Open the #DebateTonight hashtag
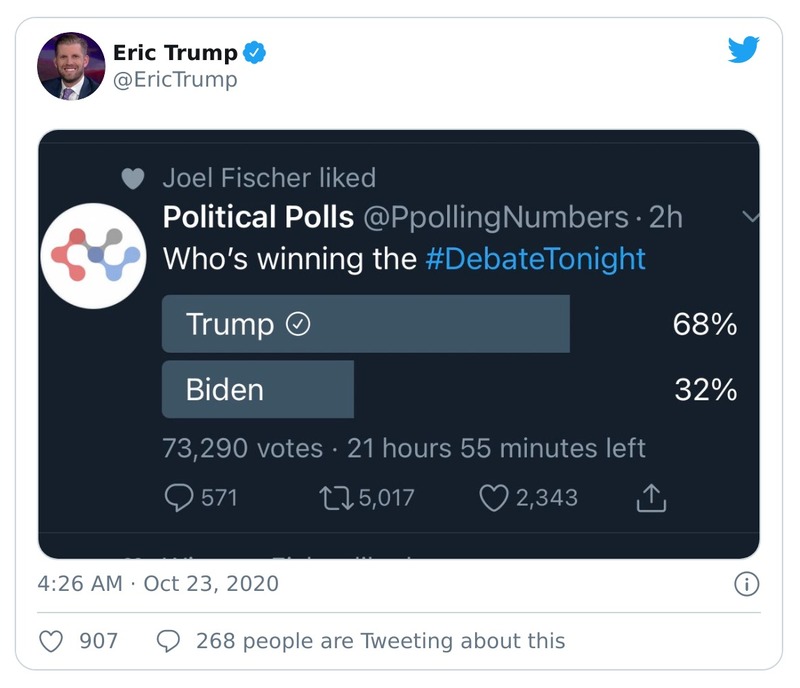Viewport: 800px width, 688px height. pyautogui.click(x=536, y=258)
